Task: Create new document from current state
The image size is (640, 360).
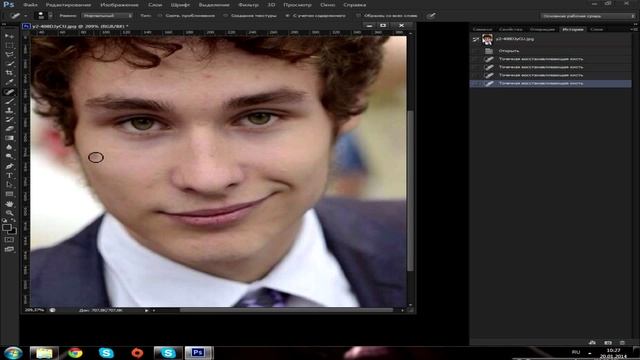Action: pos(592,342)
